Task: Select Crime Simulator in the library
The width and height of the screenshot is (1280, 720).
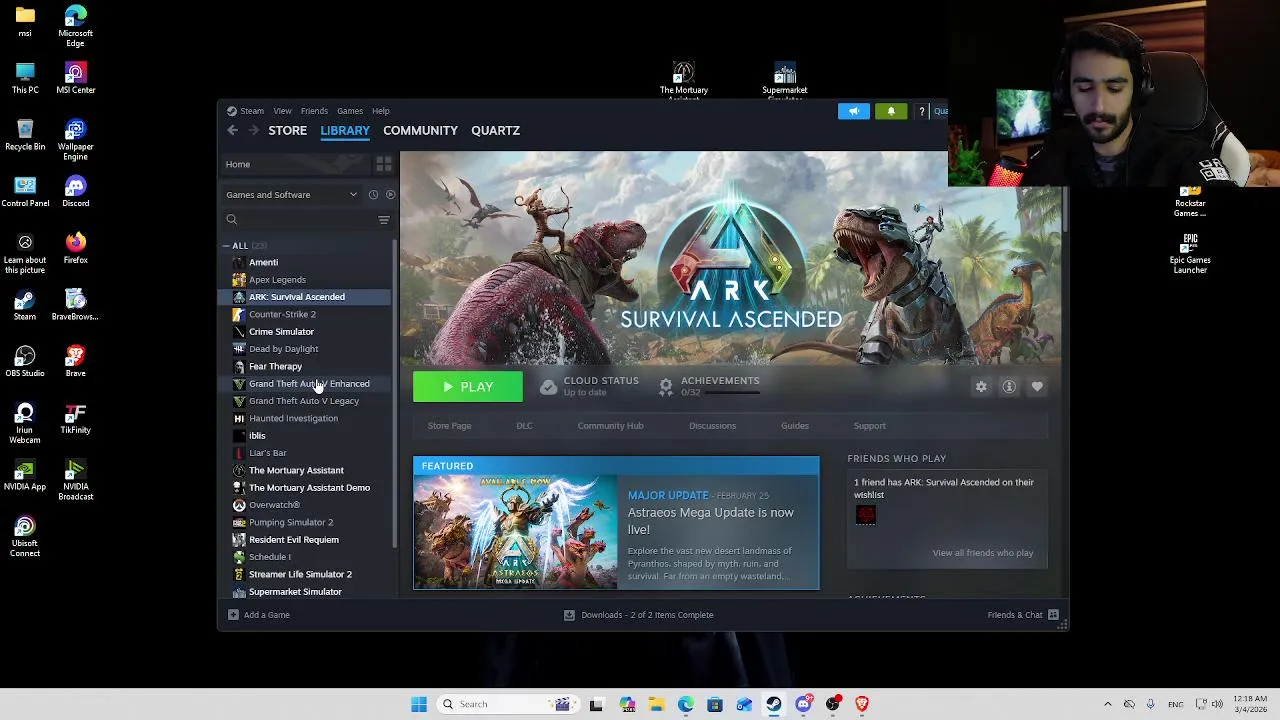Action: [x=307, y=332]
